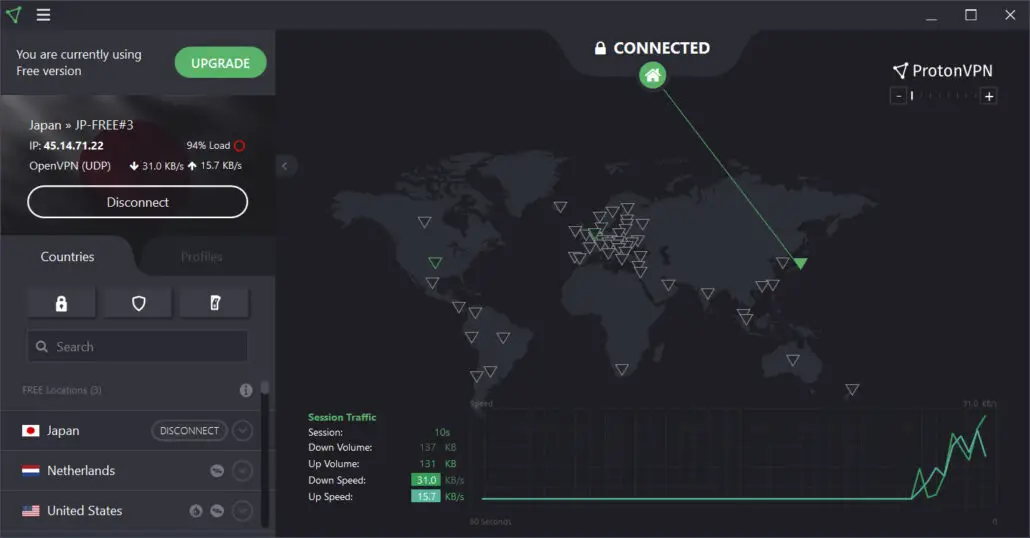
Task: Click the 'Japan' country name
Action: click(63, 430)
